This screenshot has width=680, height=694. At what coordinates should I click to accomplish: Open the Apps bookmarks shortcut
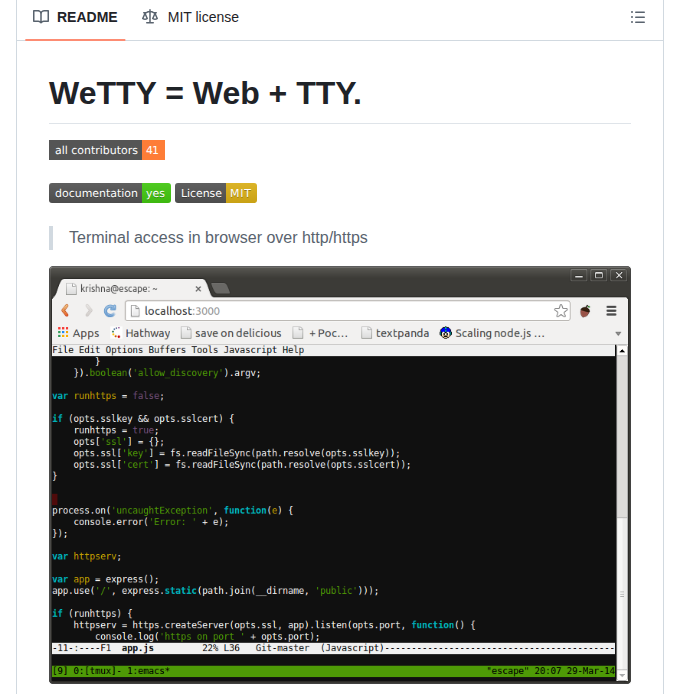(x=78, y=333)
